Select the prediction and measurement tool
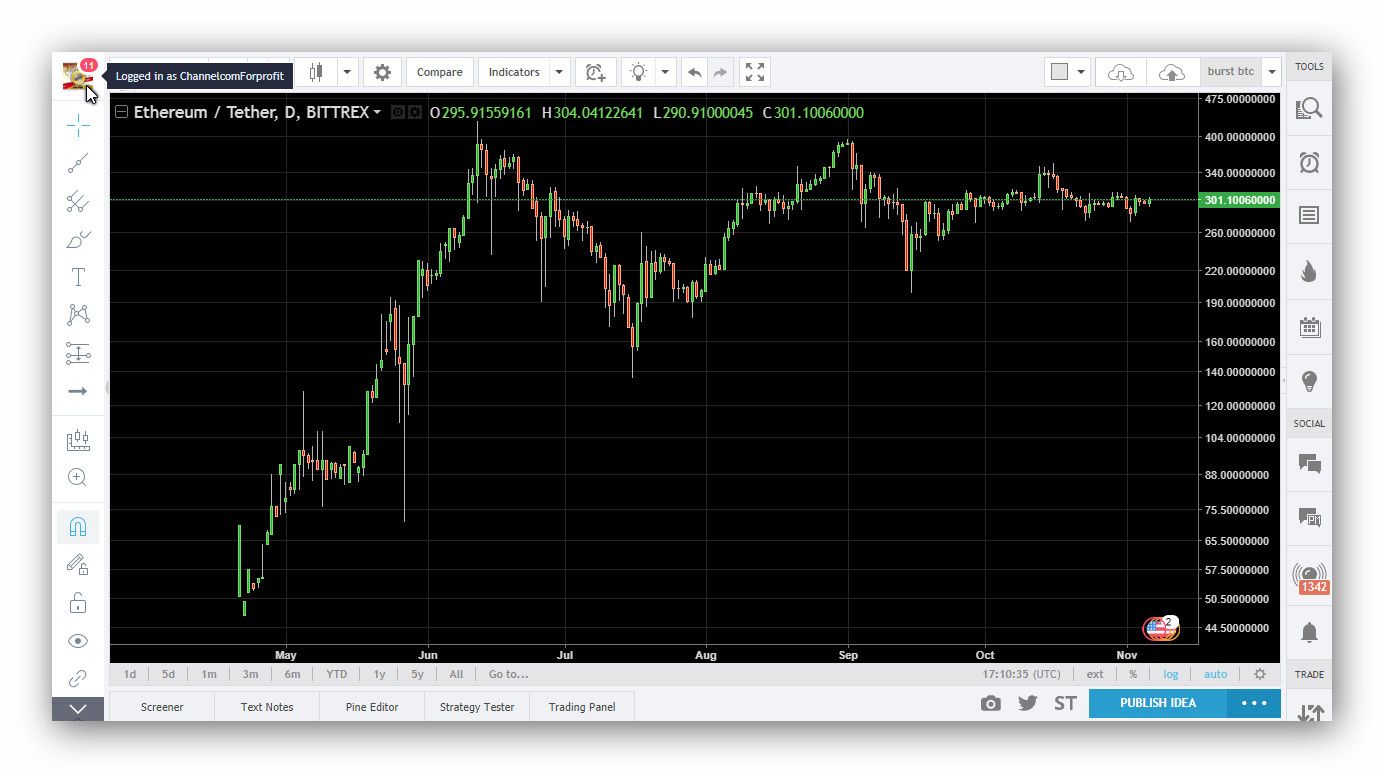 78,353
